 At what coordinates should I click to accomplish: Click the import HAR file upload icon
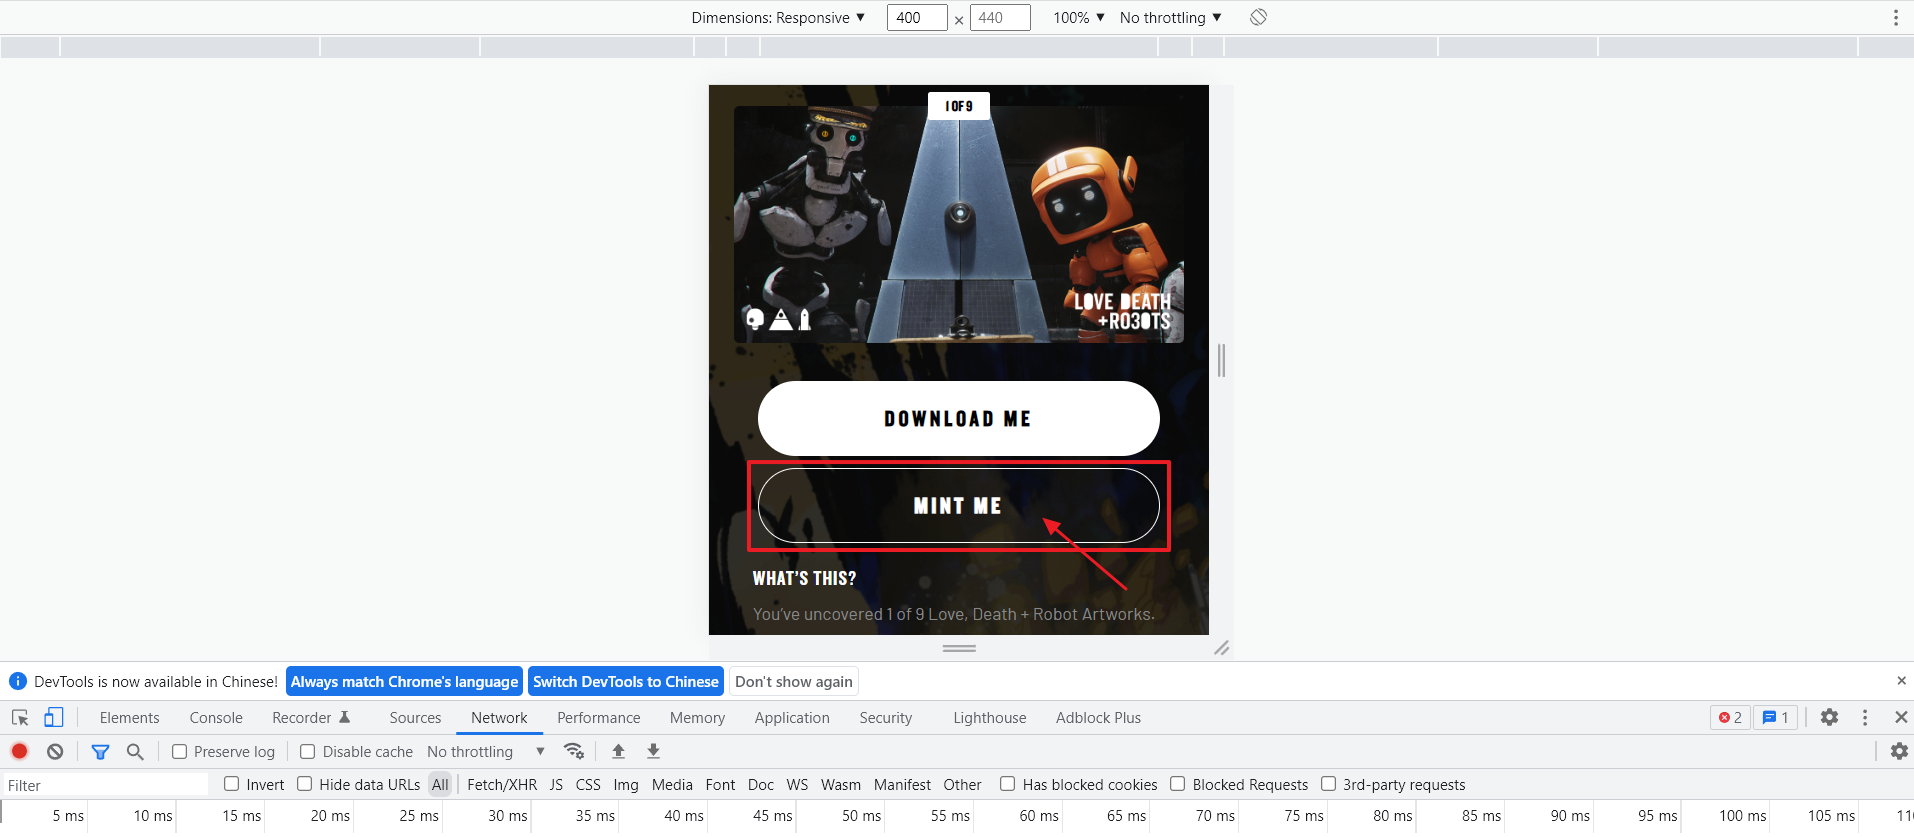618,751
